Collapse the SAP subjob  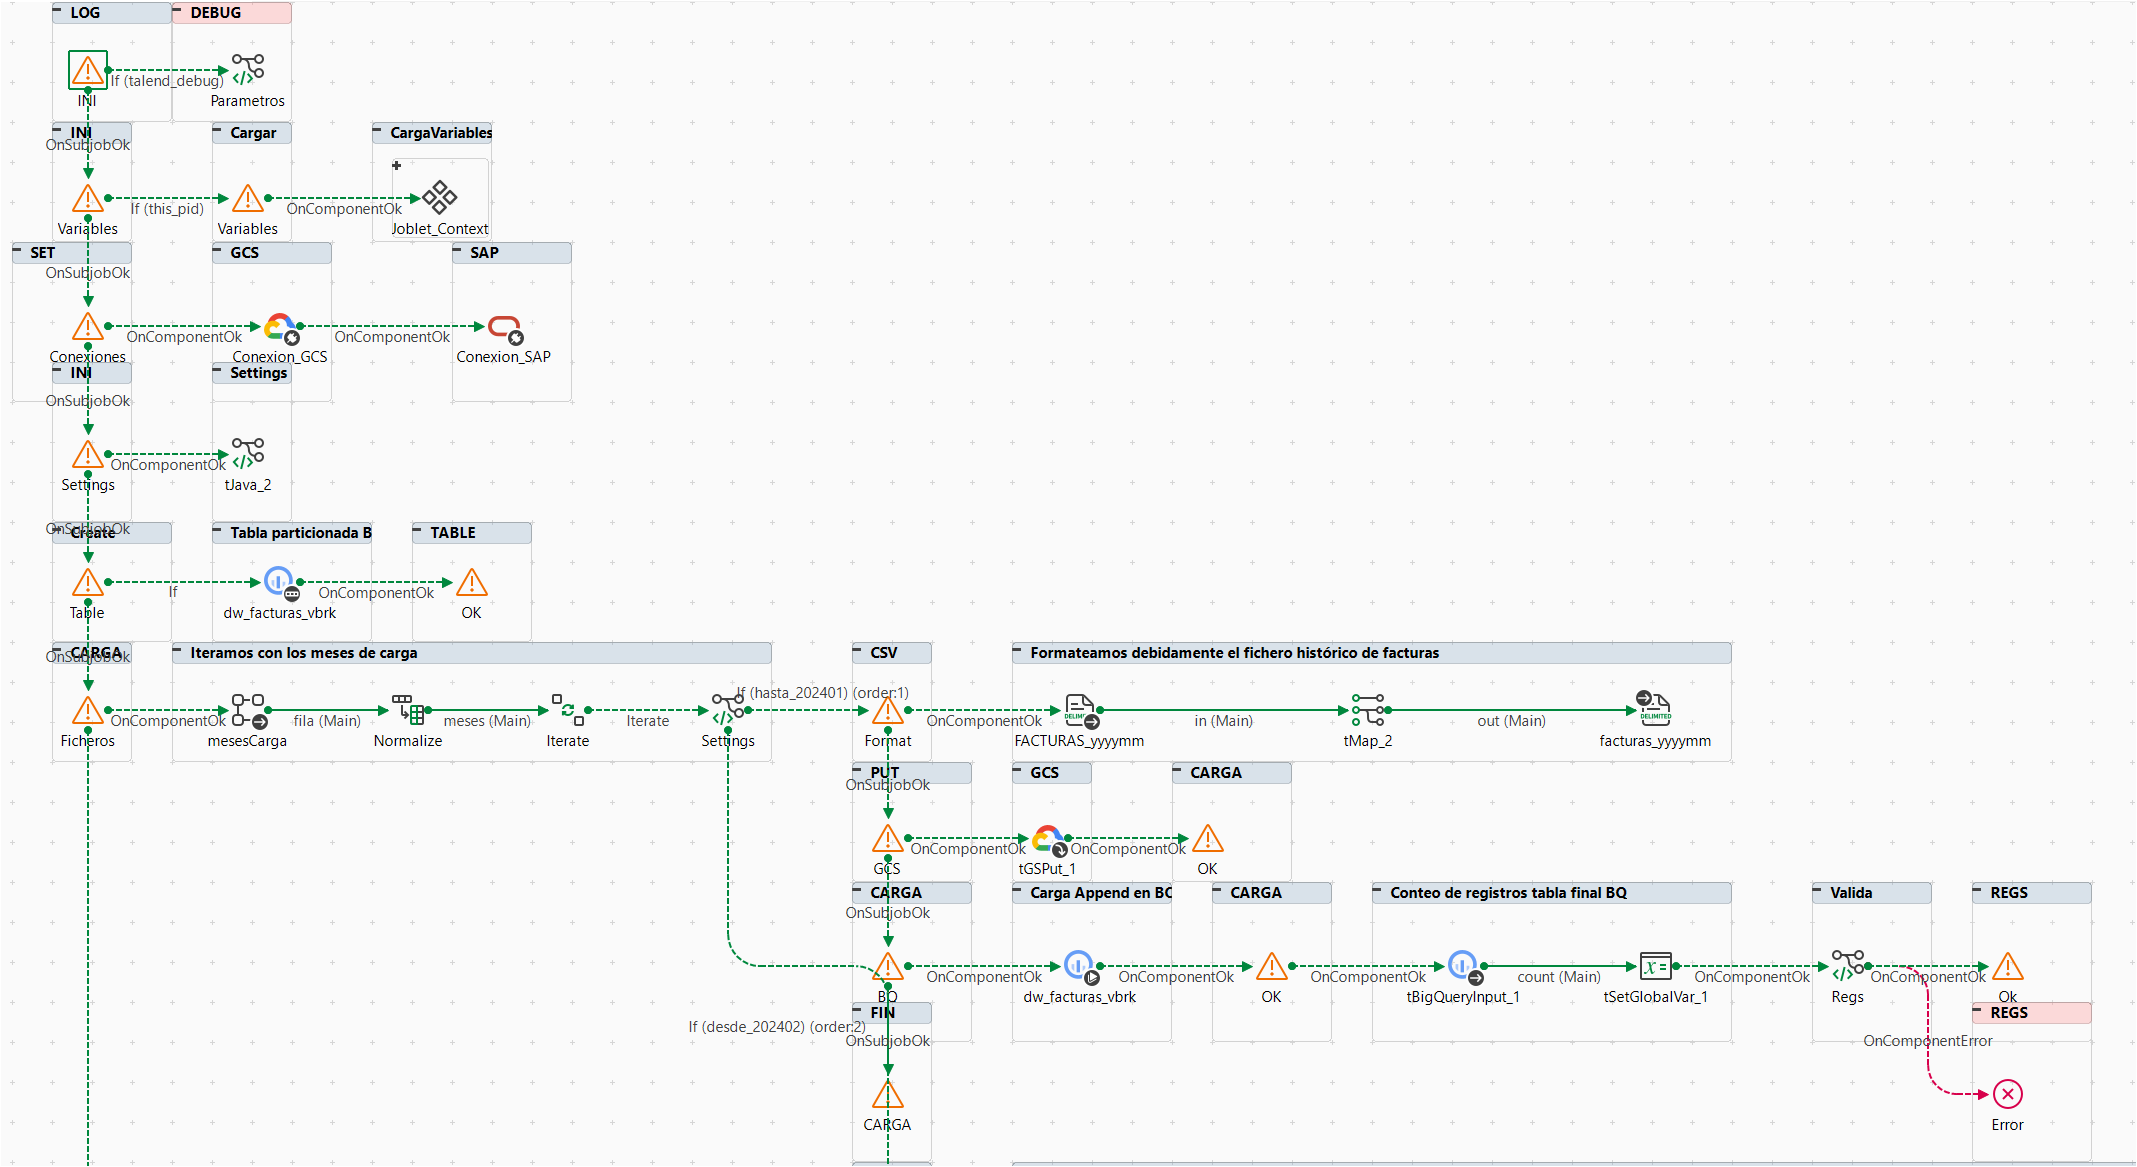coord(457,249)
